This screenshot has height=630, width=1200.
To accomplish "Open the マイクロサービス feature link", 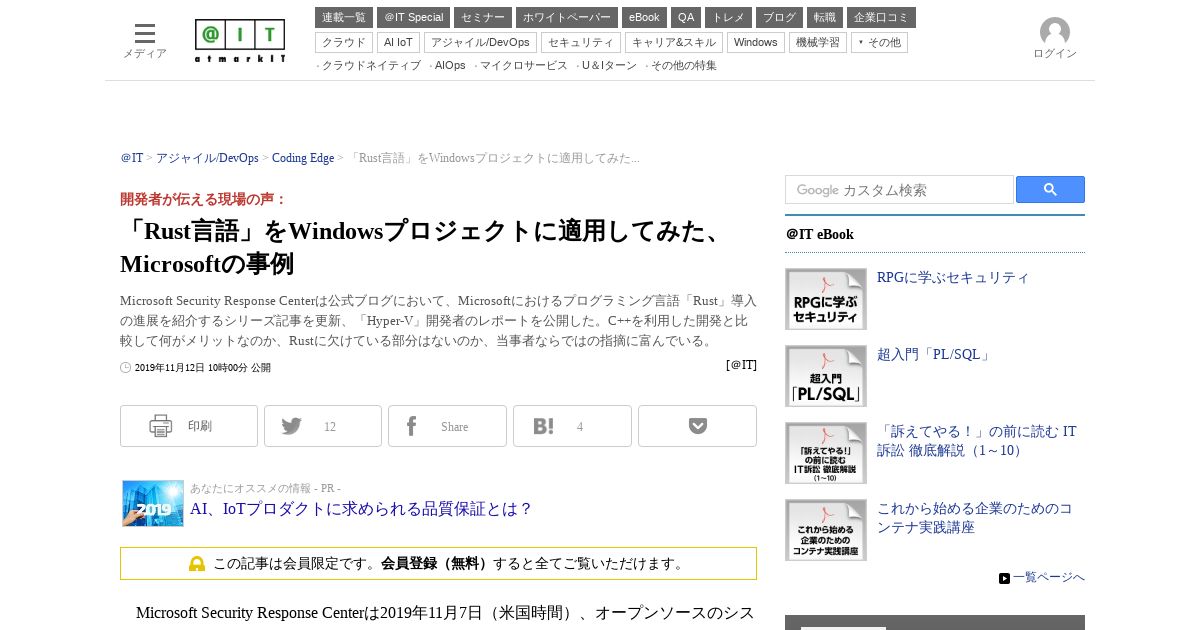I will coord(523,66).
